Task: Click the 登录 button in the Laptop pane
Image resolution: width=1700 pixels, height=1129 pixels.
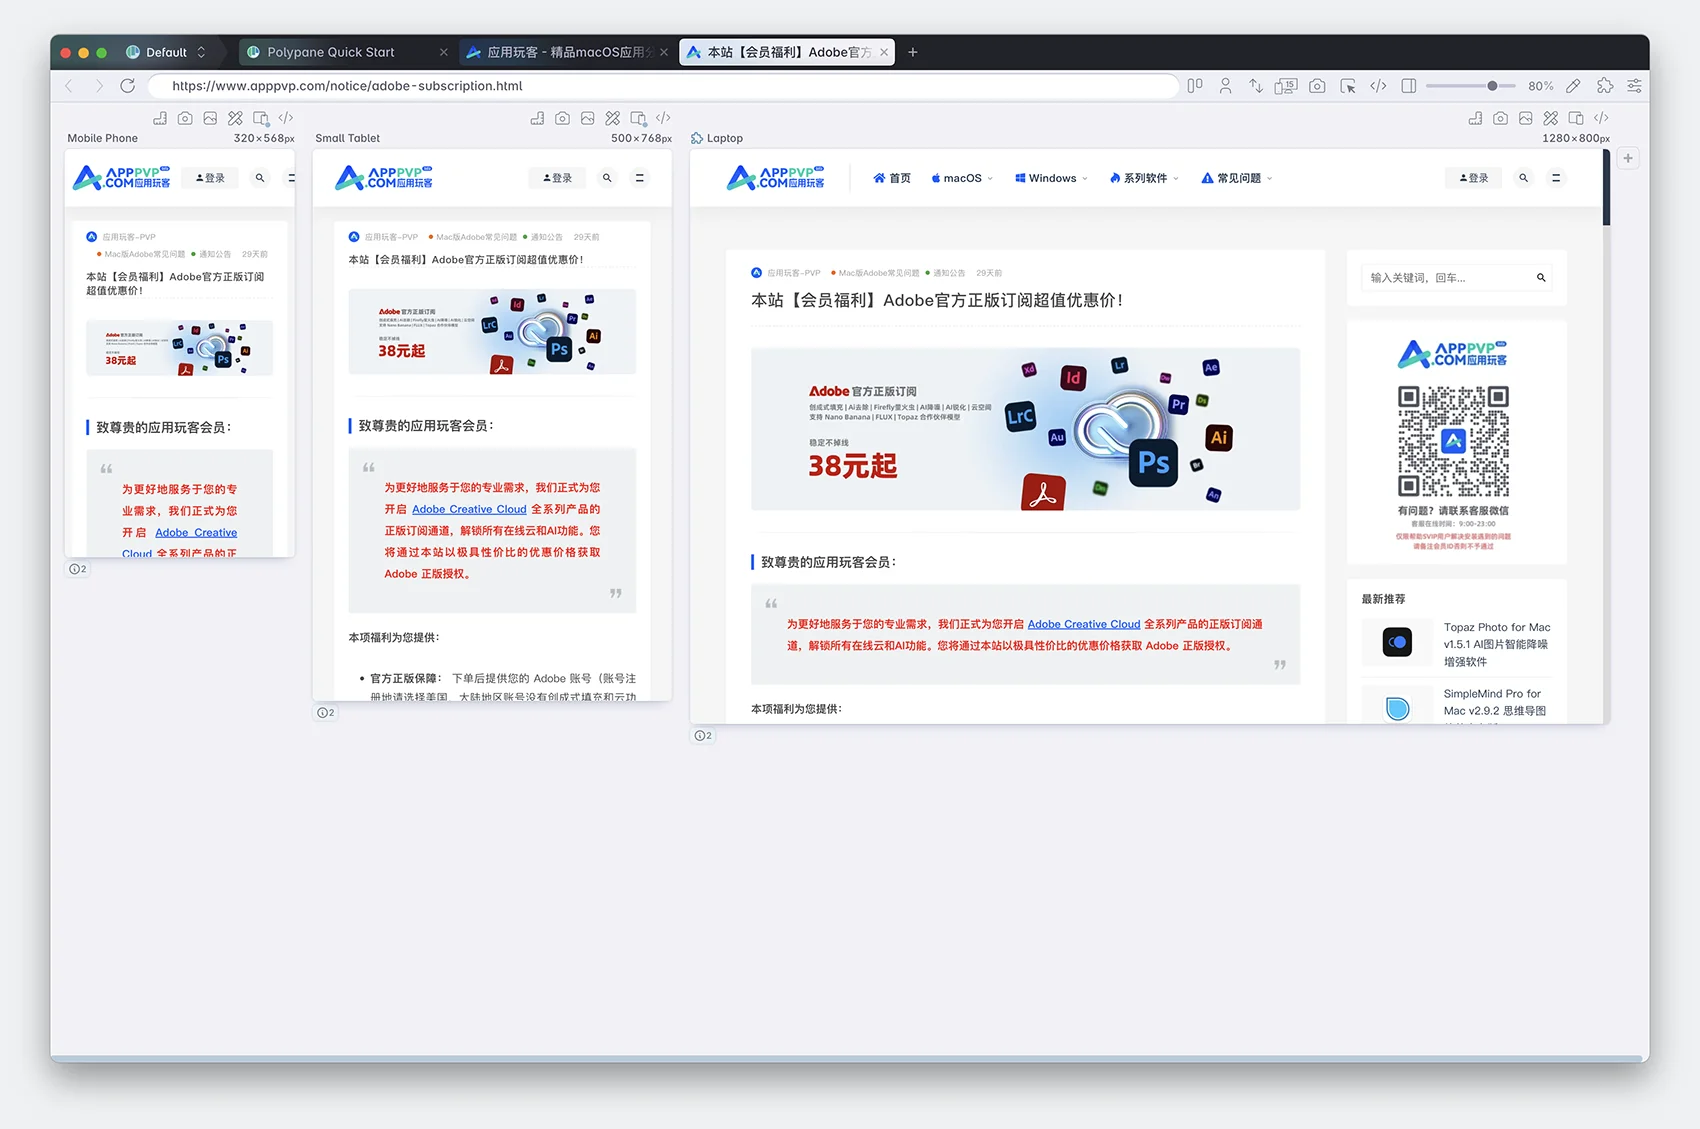Action: click(1473, 178)
